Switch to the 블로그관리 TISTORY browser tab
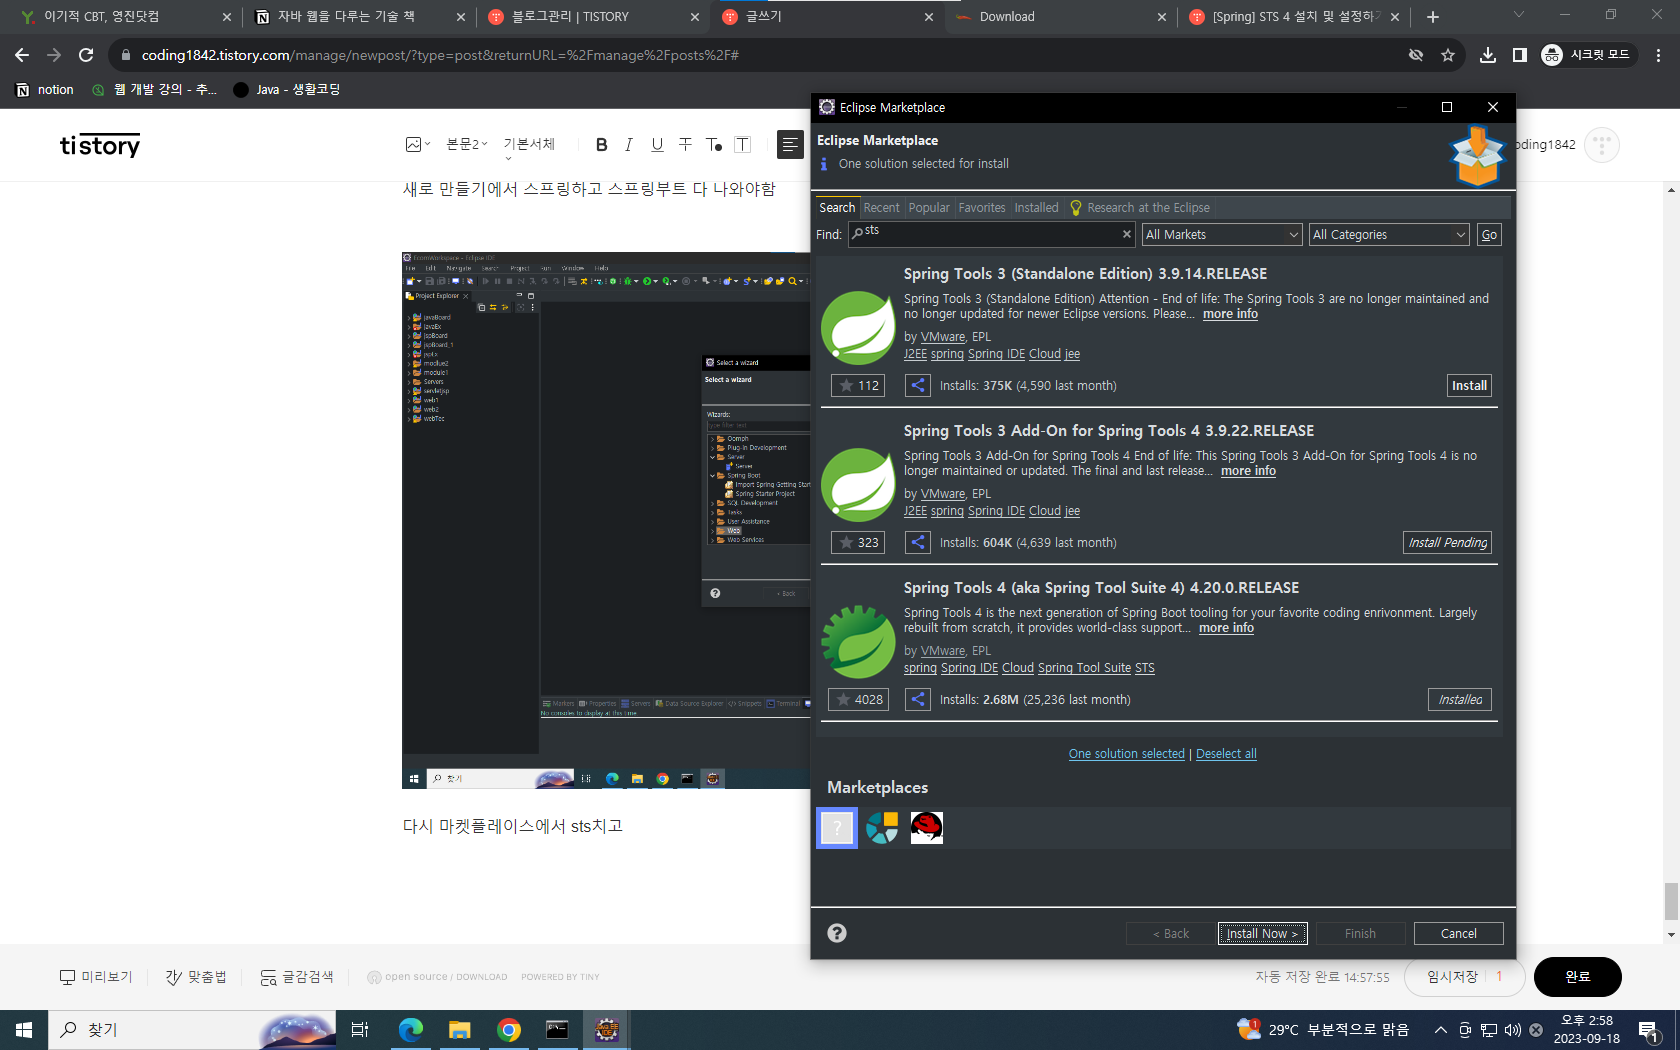Screen dimensions: 1680x1050 coord(593,17)
